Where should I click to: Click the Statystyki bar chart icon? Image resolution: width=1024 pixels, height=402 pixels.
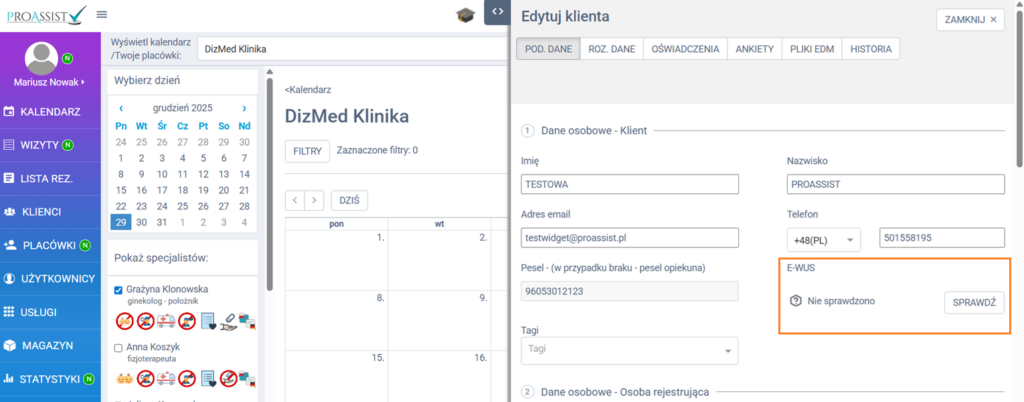(9, 379)
